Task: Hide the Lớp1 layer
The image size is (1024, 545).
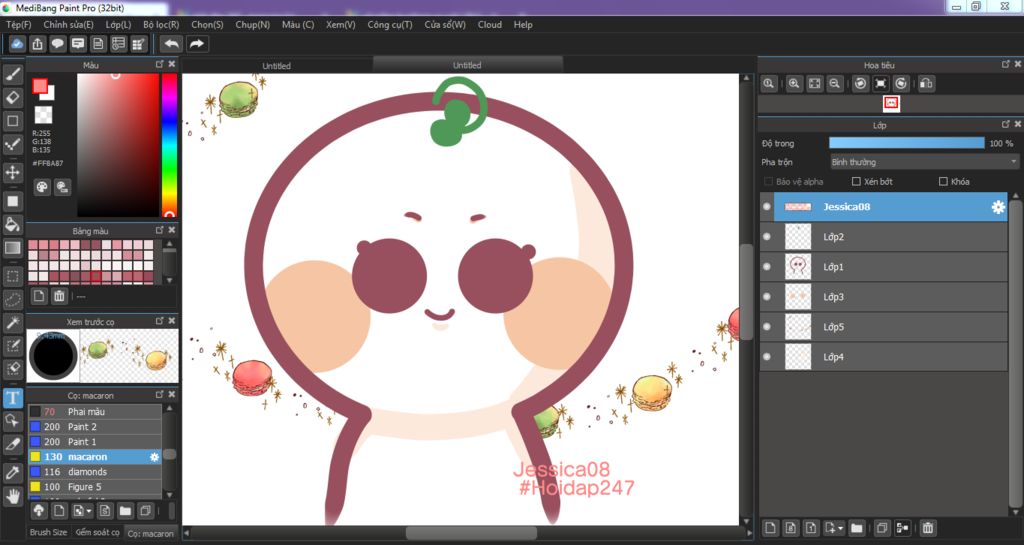Action: [767, 267]
